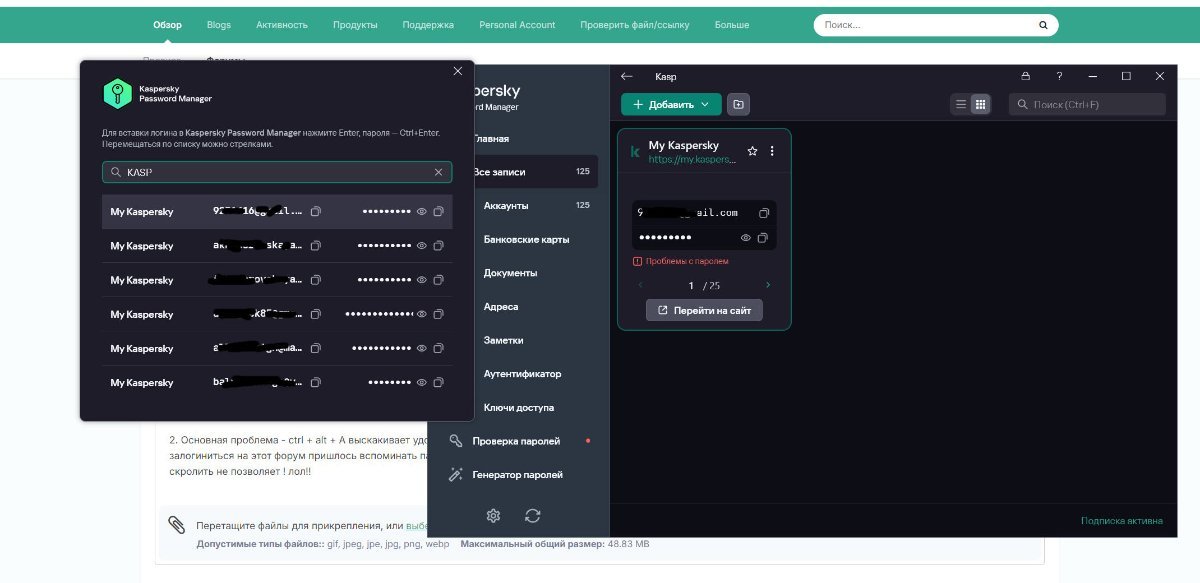Screen dimensions: 1200x583
Task: Click the website Поиск… search field
Action: [x=936, y=25]
